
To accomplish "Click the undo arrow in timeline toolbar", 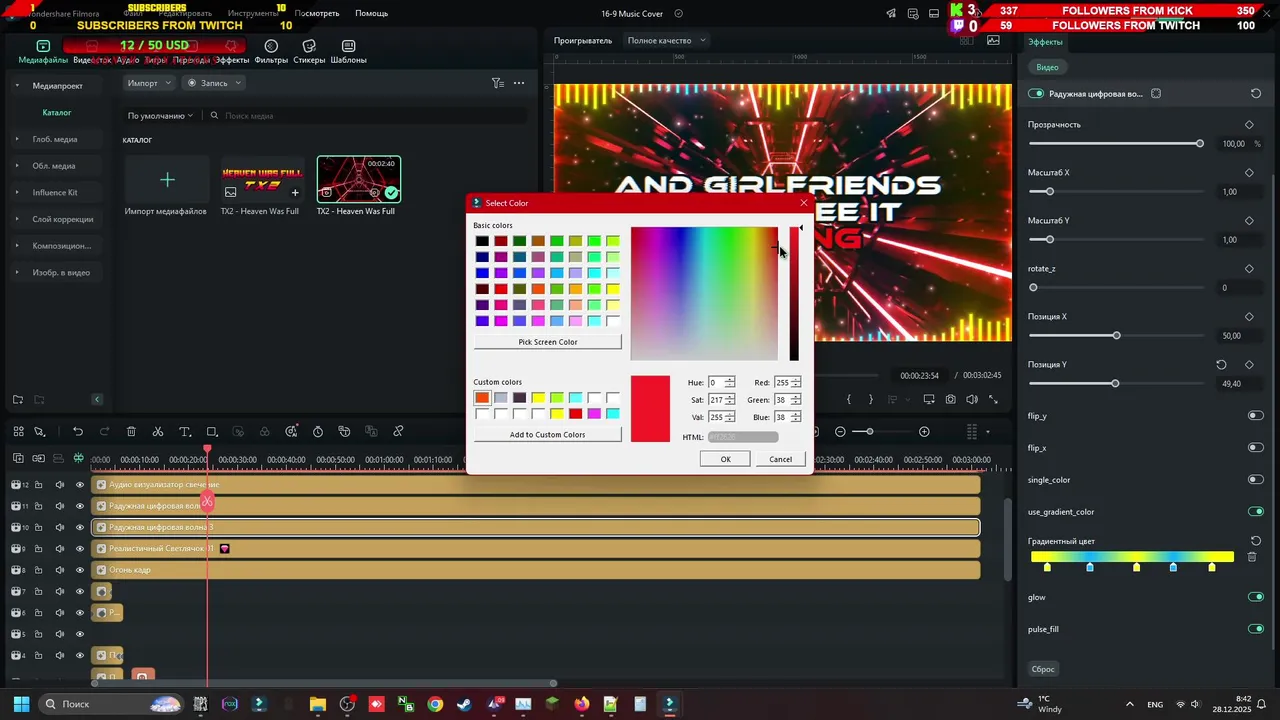I will [x=78, y=432].
